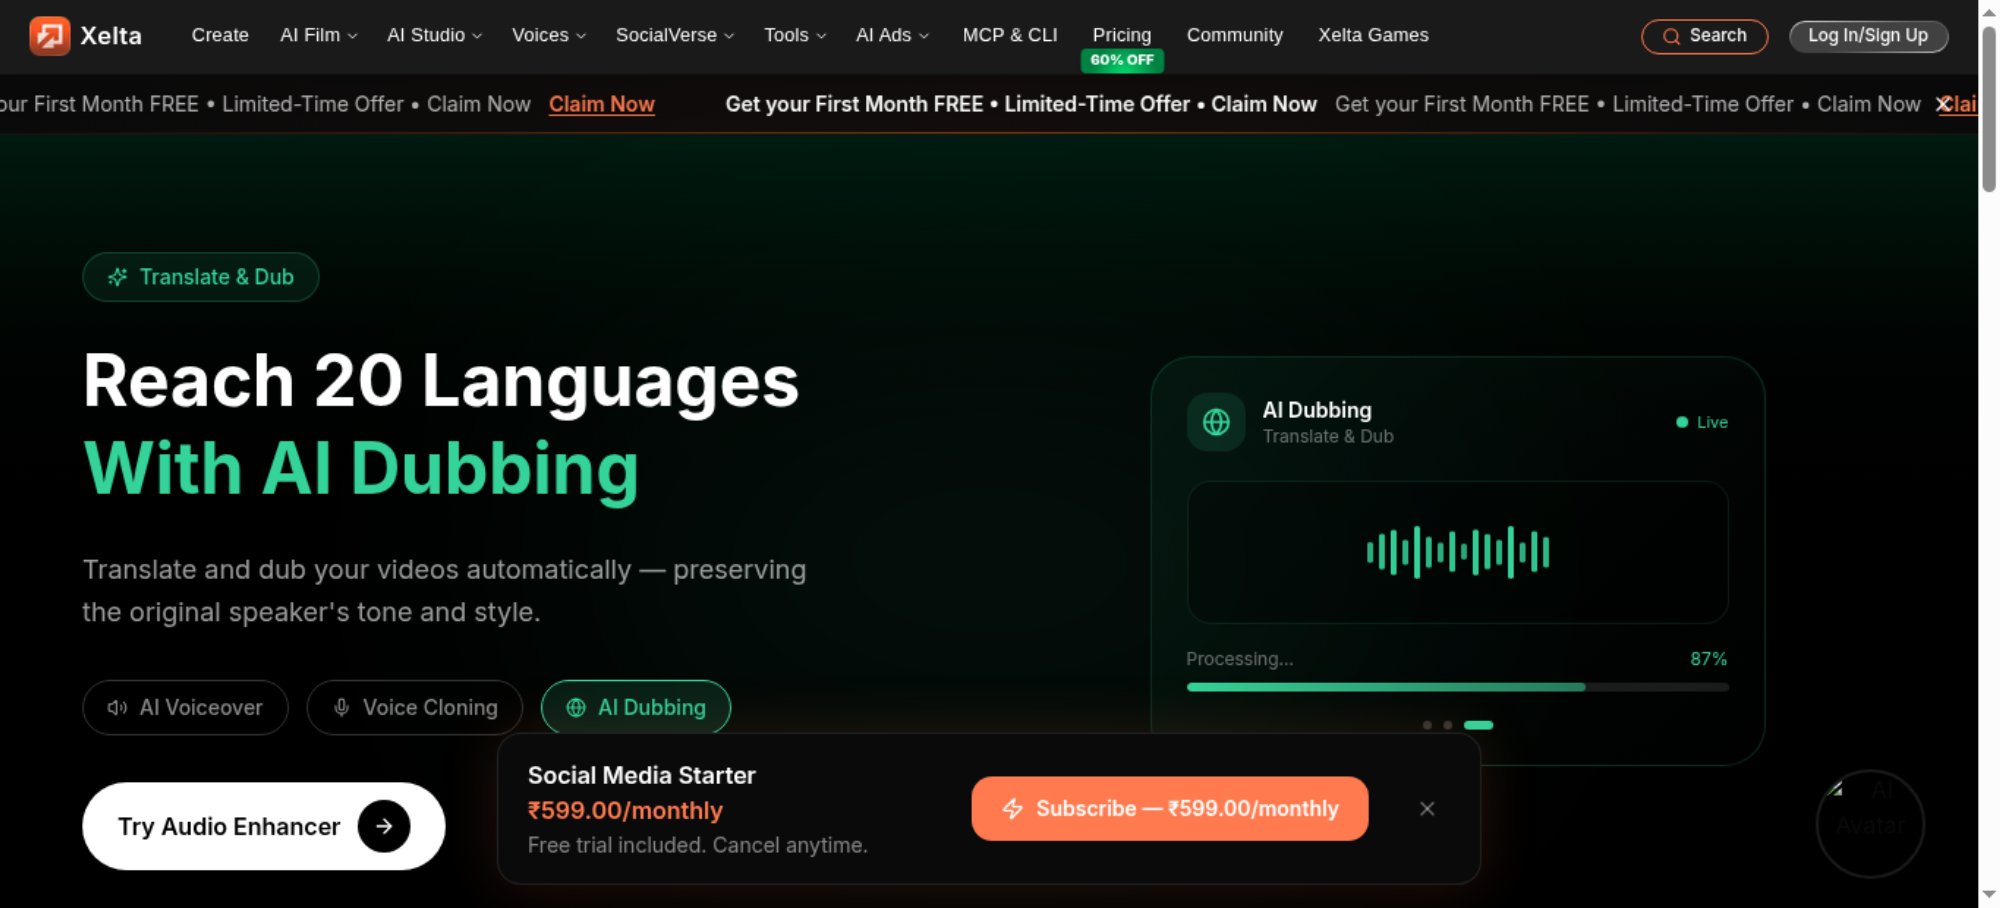
Task: Close the Social Media Starter popup
Action: [1427, 809]
